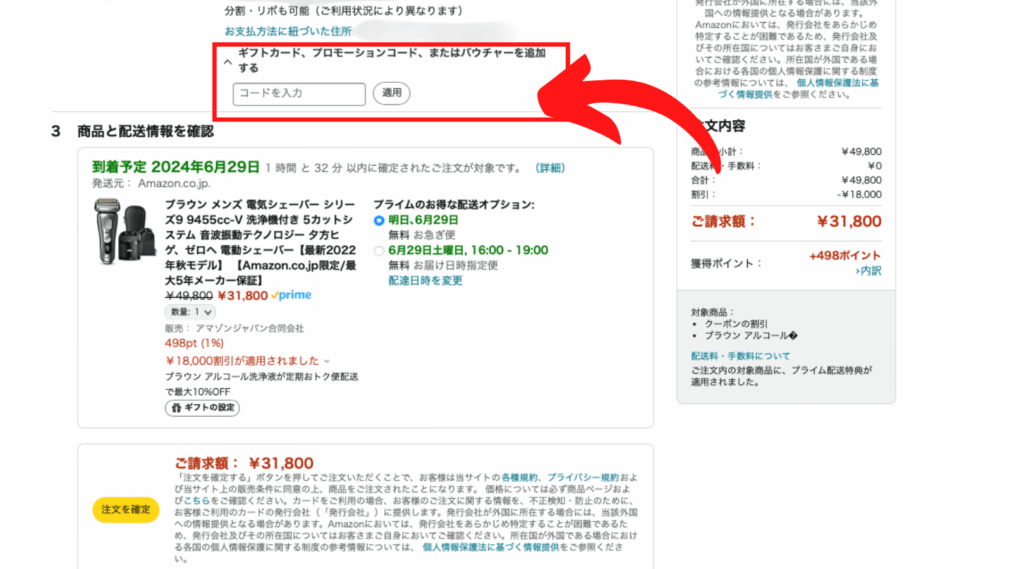
Task: Open the 各種規約 terms link
Action: click(519, 479)
